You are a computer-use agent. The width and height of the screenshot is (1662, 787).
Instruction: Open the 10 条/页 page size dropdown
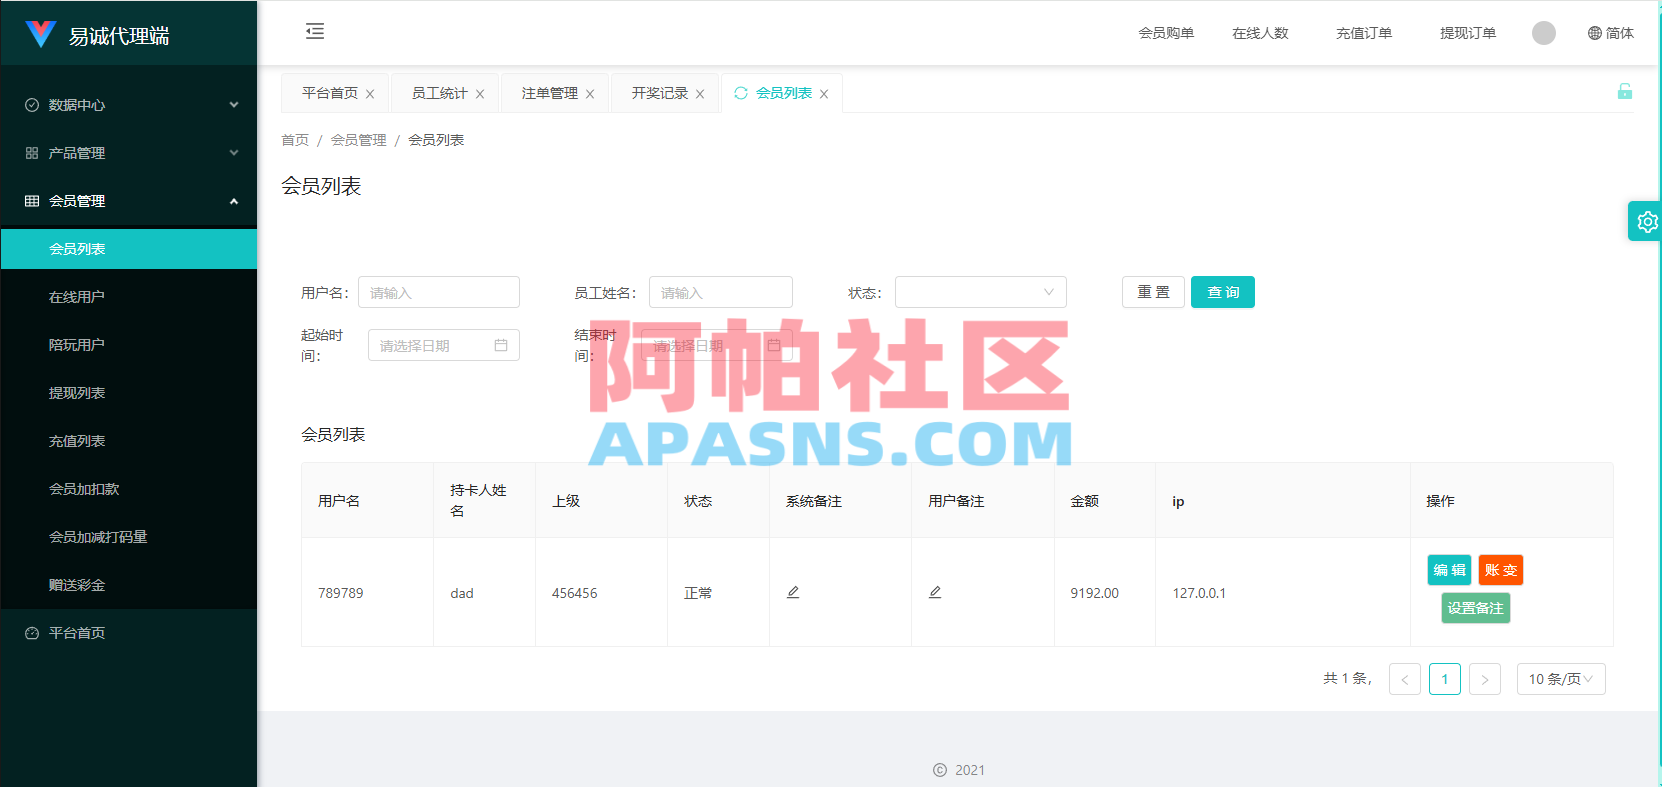click(1561, 679)
